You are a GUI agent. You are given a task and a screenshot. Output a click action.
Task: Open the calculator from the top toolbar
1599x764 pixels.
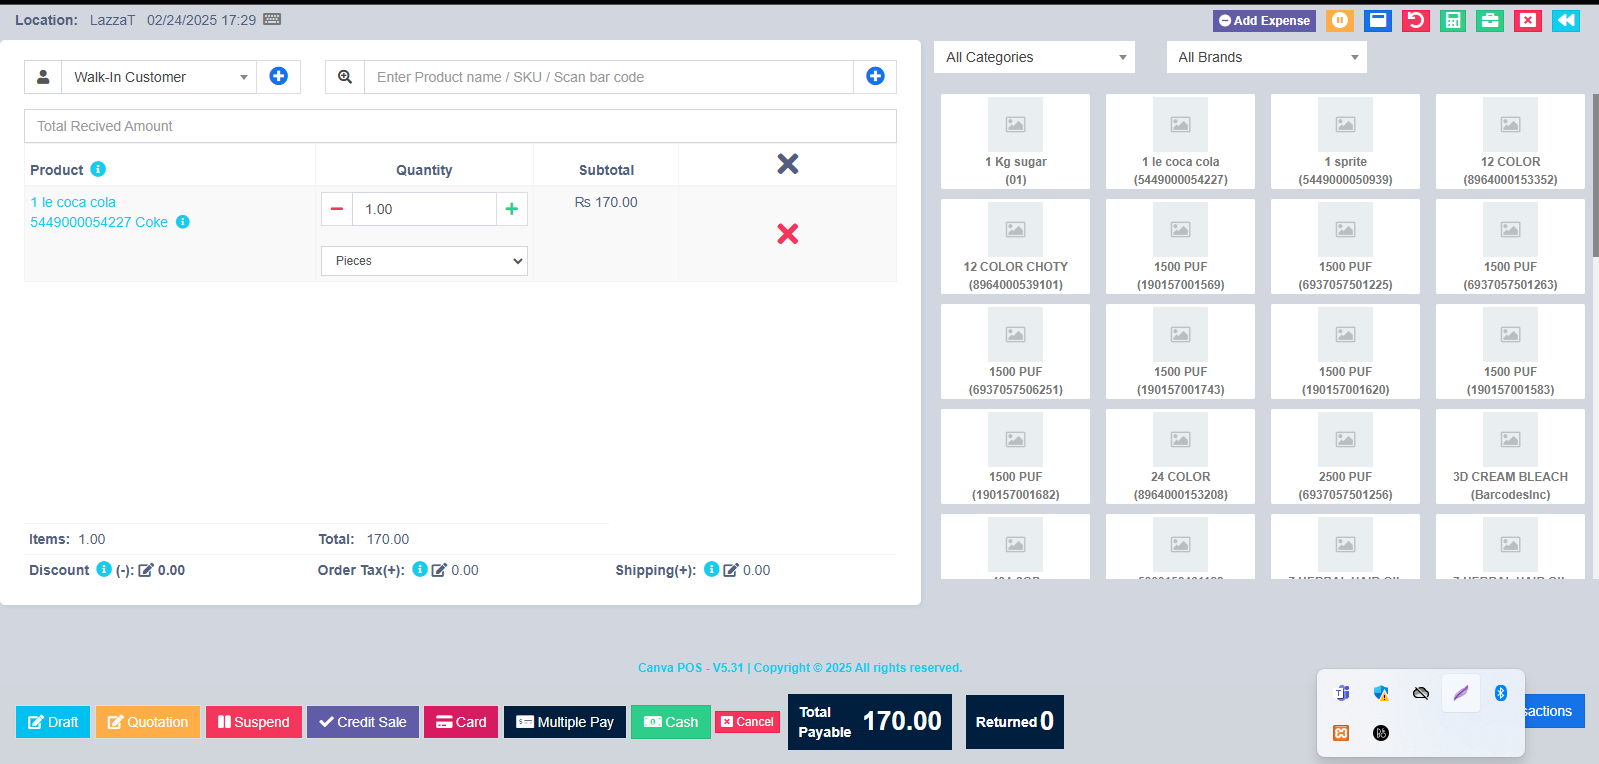point(1452,20)
